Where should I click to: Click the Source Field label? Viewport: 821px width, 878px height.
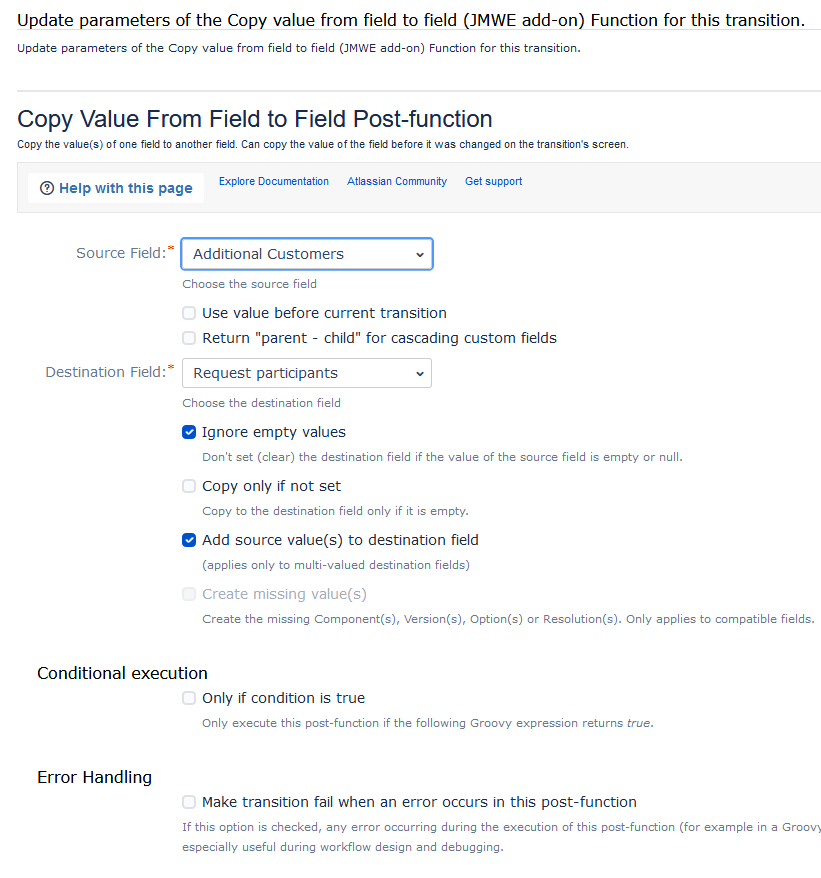coord(120,254)
